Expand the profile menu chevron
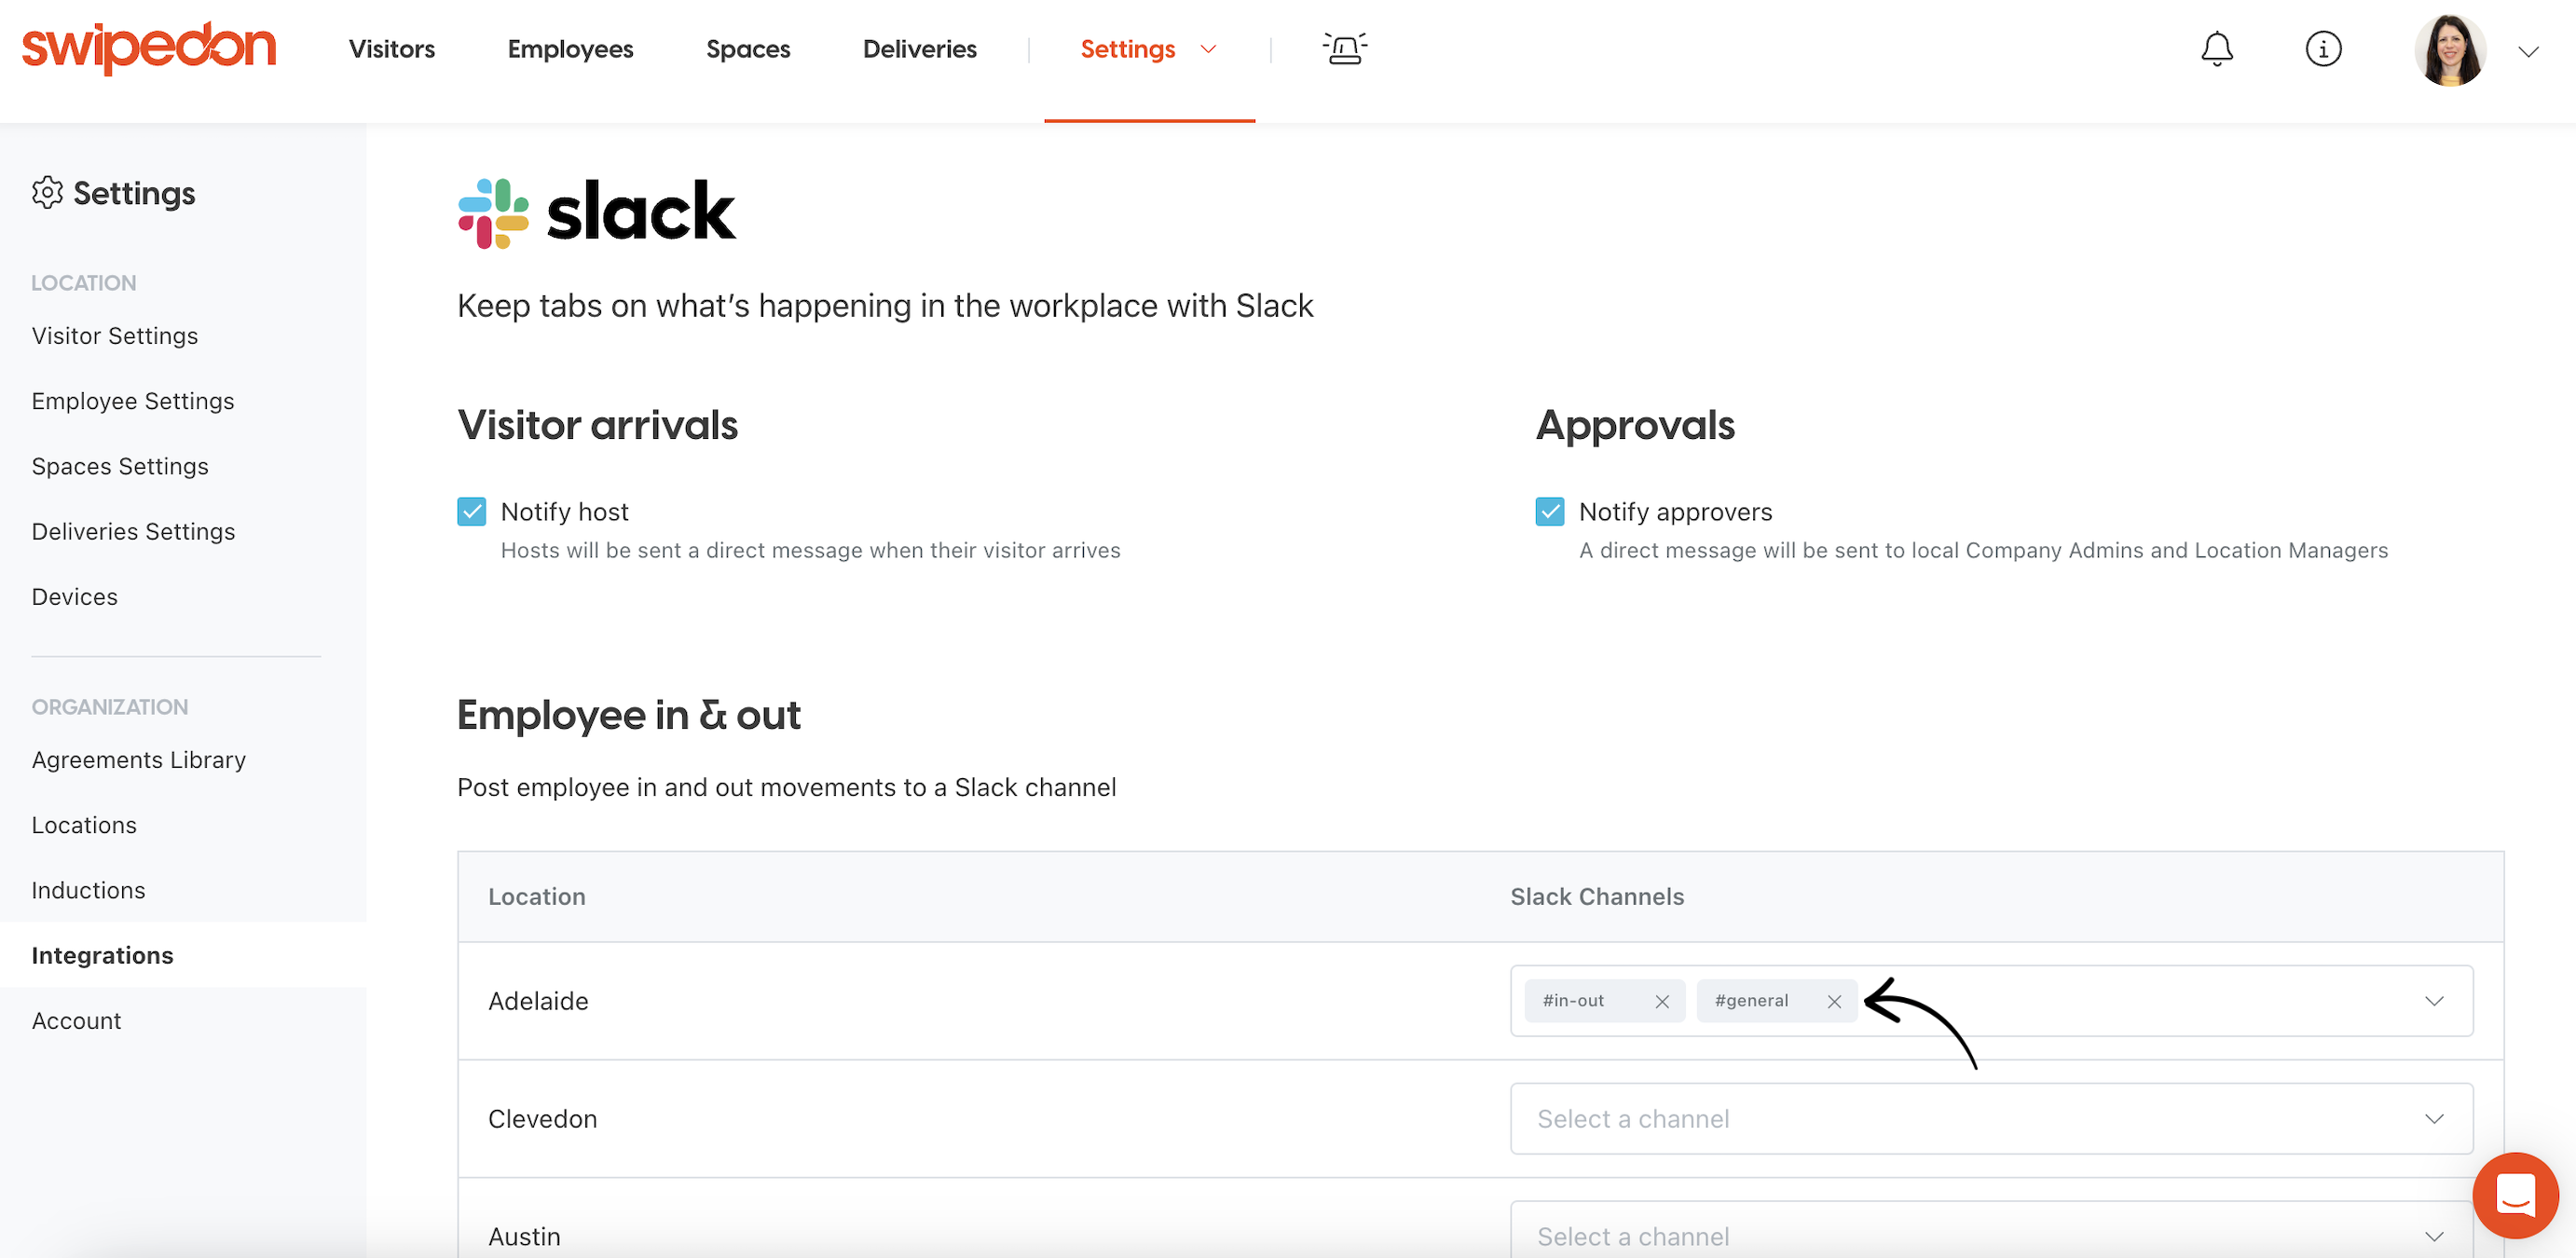This screenshot has height=1258, width=2576. [x=2529, y=52]
